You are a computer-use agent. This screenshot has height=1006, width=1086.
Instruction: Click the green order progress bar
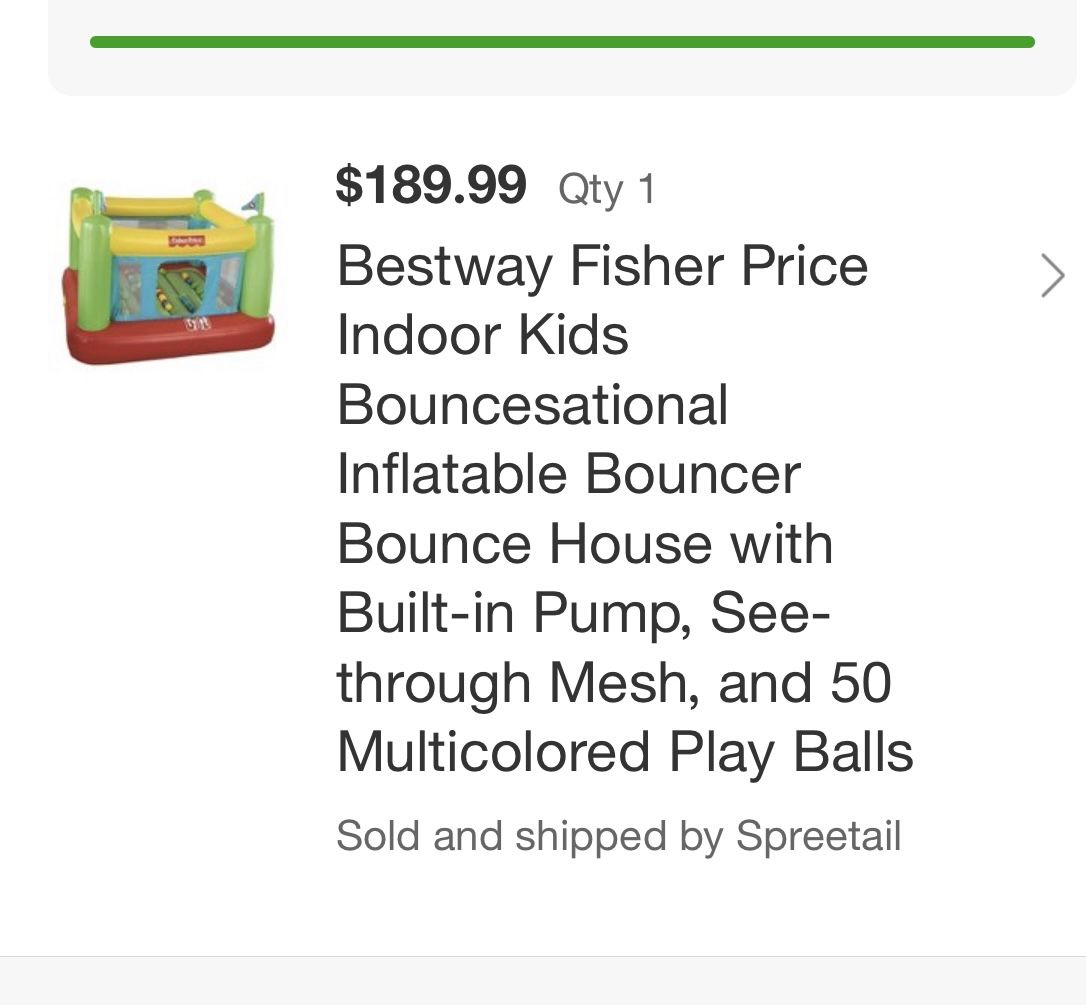tap(562, 42)
